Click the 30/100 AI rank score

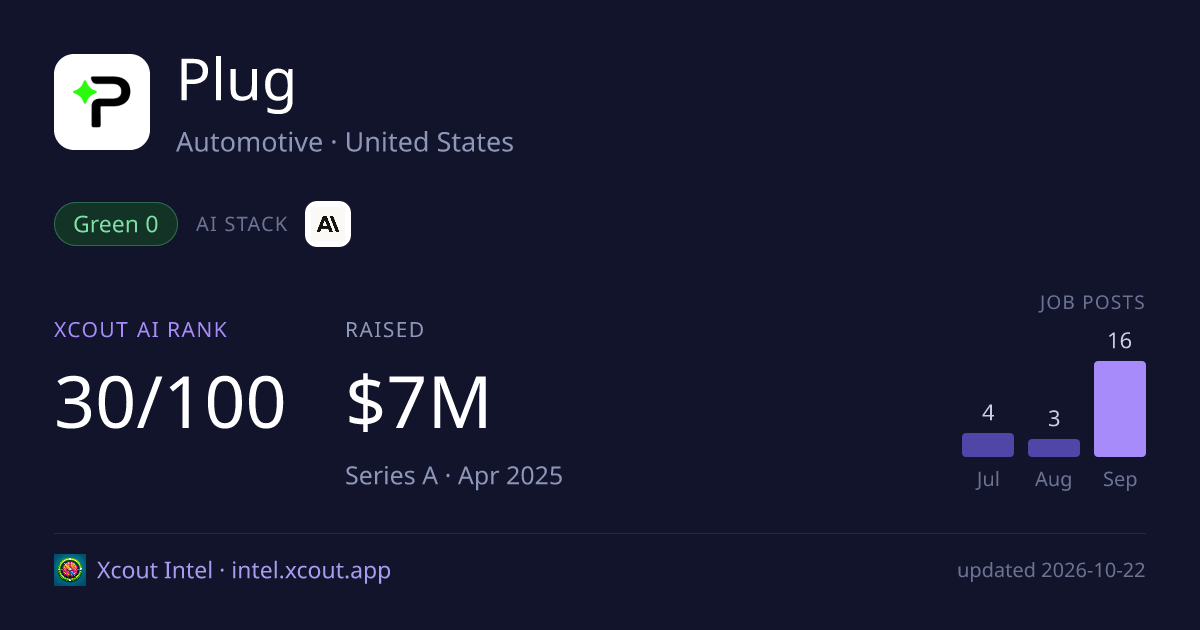170,402
